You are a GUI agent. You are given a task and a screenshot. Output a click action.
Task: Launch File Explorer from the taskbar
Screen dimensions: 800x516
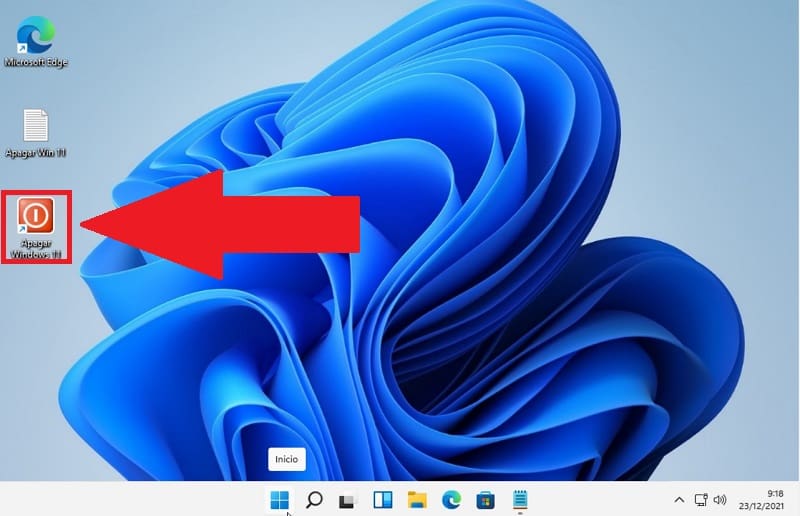coord(417,500)
